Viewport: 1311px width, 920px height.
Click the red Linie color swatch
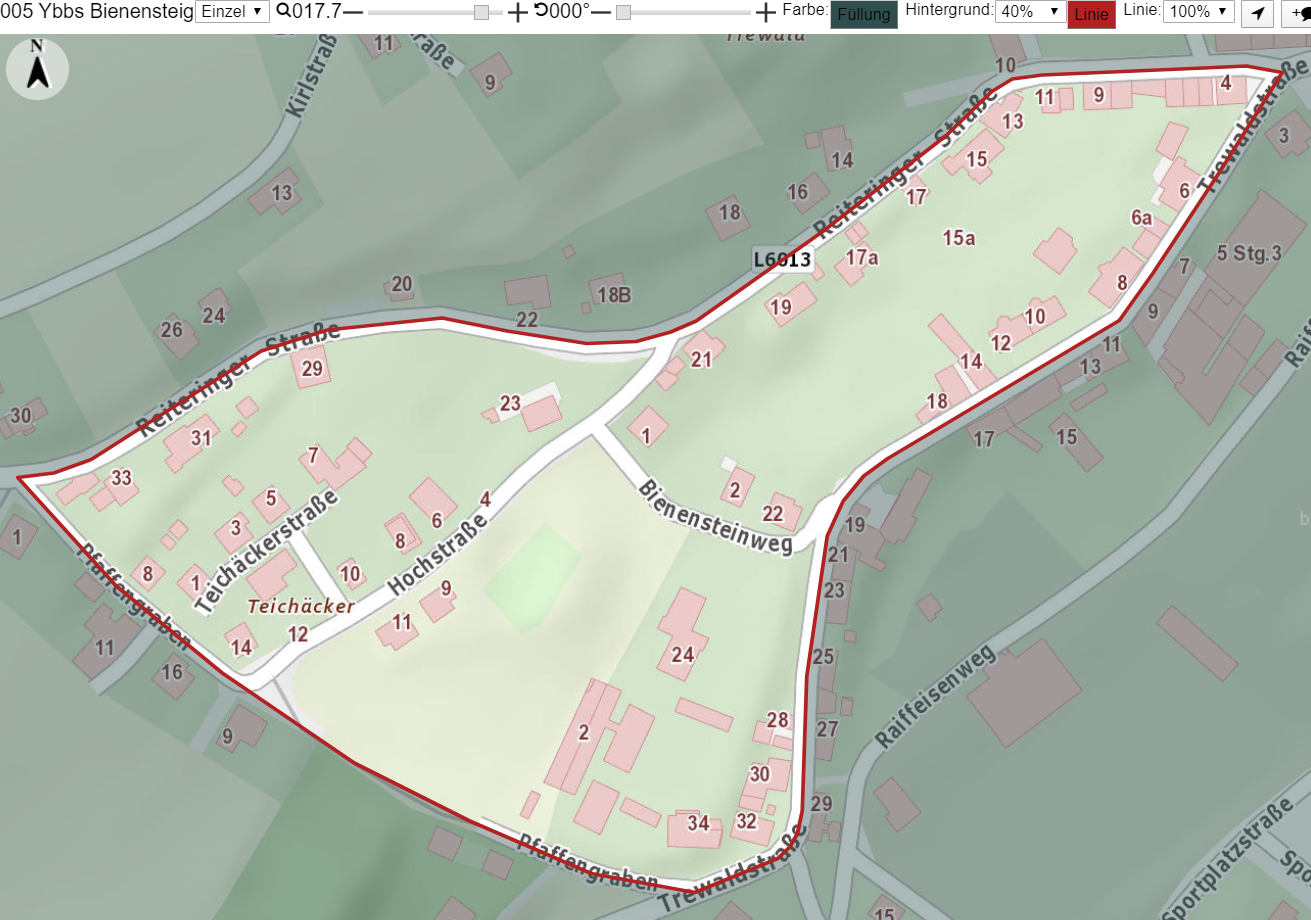(x=1091, y=14)
